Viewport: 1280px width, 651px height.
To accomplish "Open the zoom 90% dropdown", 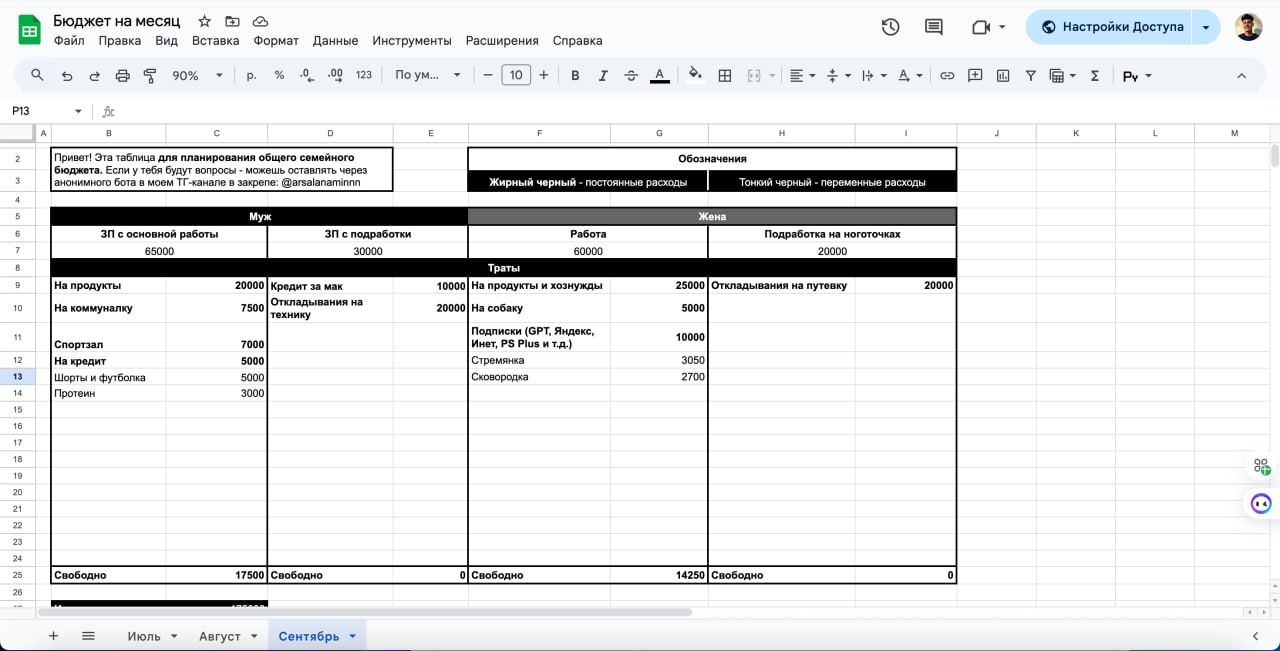I will 195,75.
